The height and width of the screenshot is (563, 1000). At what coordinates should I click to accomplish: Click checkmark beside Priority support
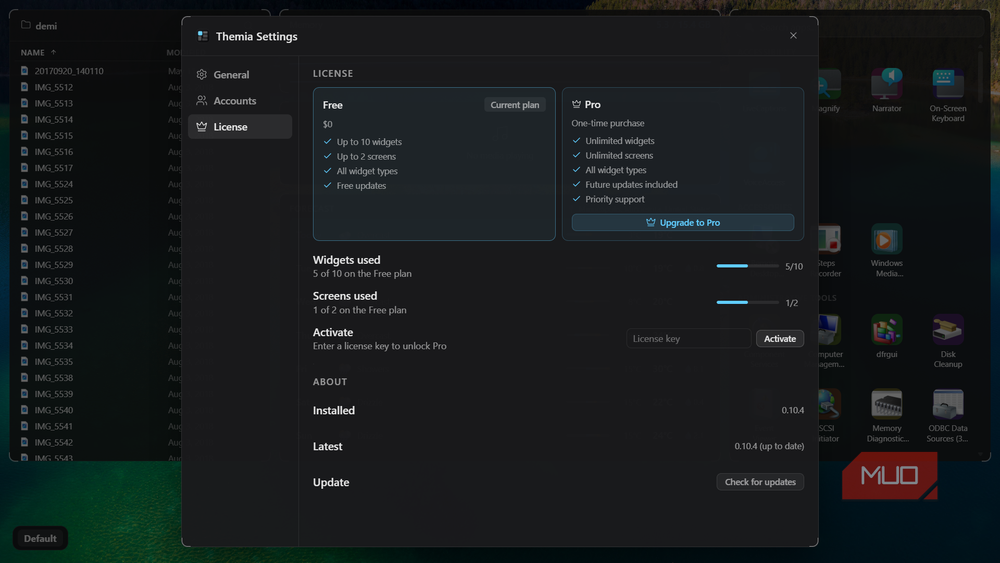pyautogui.click(x=577, y=199)
